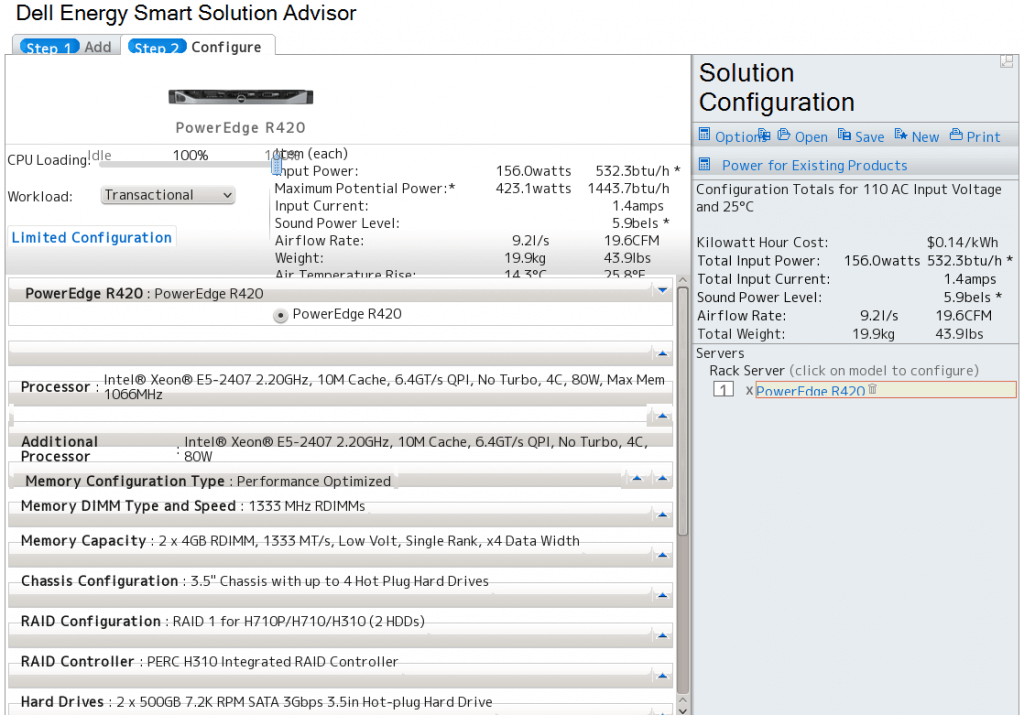Screen dimensions: 1024x715
Task: Expand the Memory Capacity row arrow
Action: coord(662,556)
